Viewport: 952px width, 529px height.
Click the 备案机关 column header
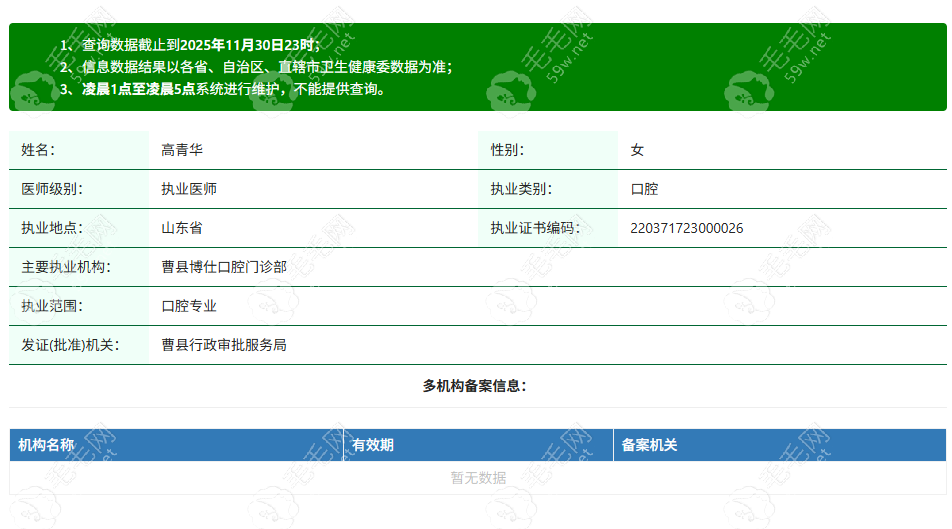tap(780, 445)
